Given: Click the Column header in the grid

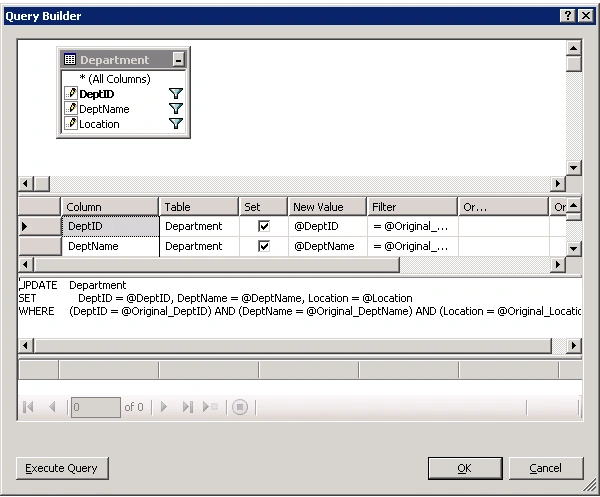Looking at the screenshot, I should [x=109, y=207].
